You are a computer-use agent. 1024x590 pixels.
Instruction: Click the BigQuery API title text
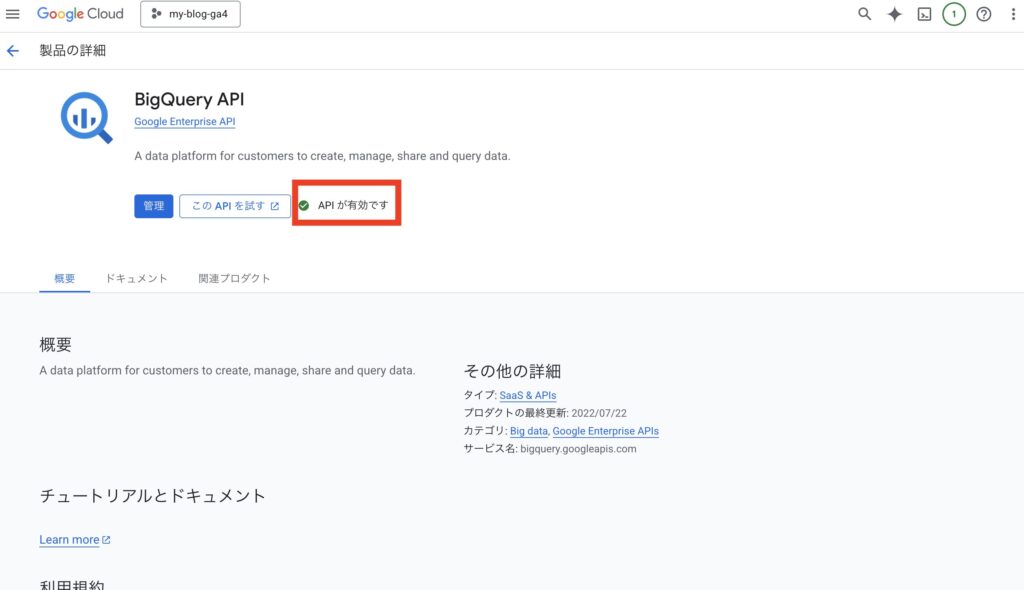189,99
